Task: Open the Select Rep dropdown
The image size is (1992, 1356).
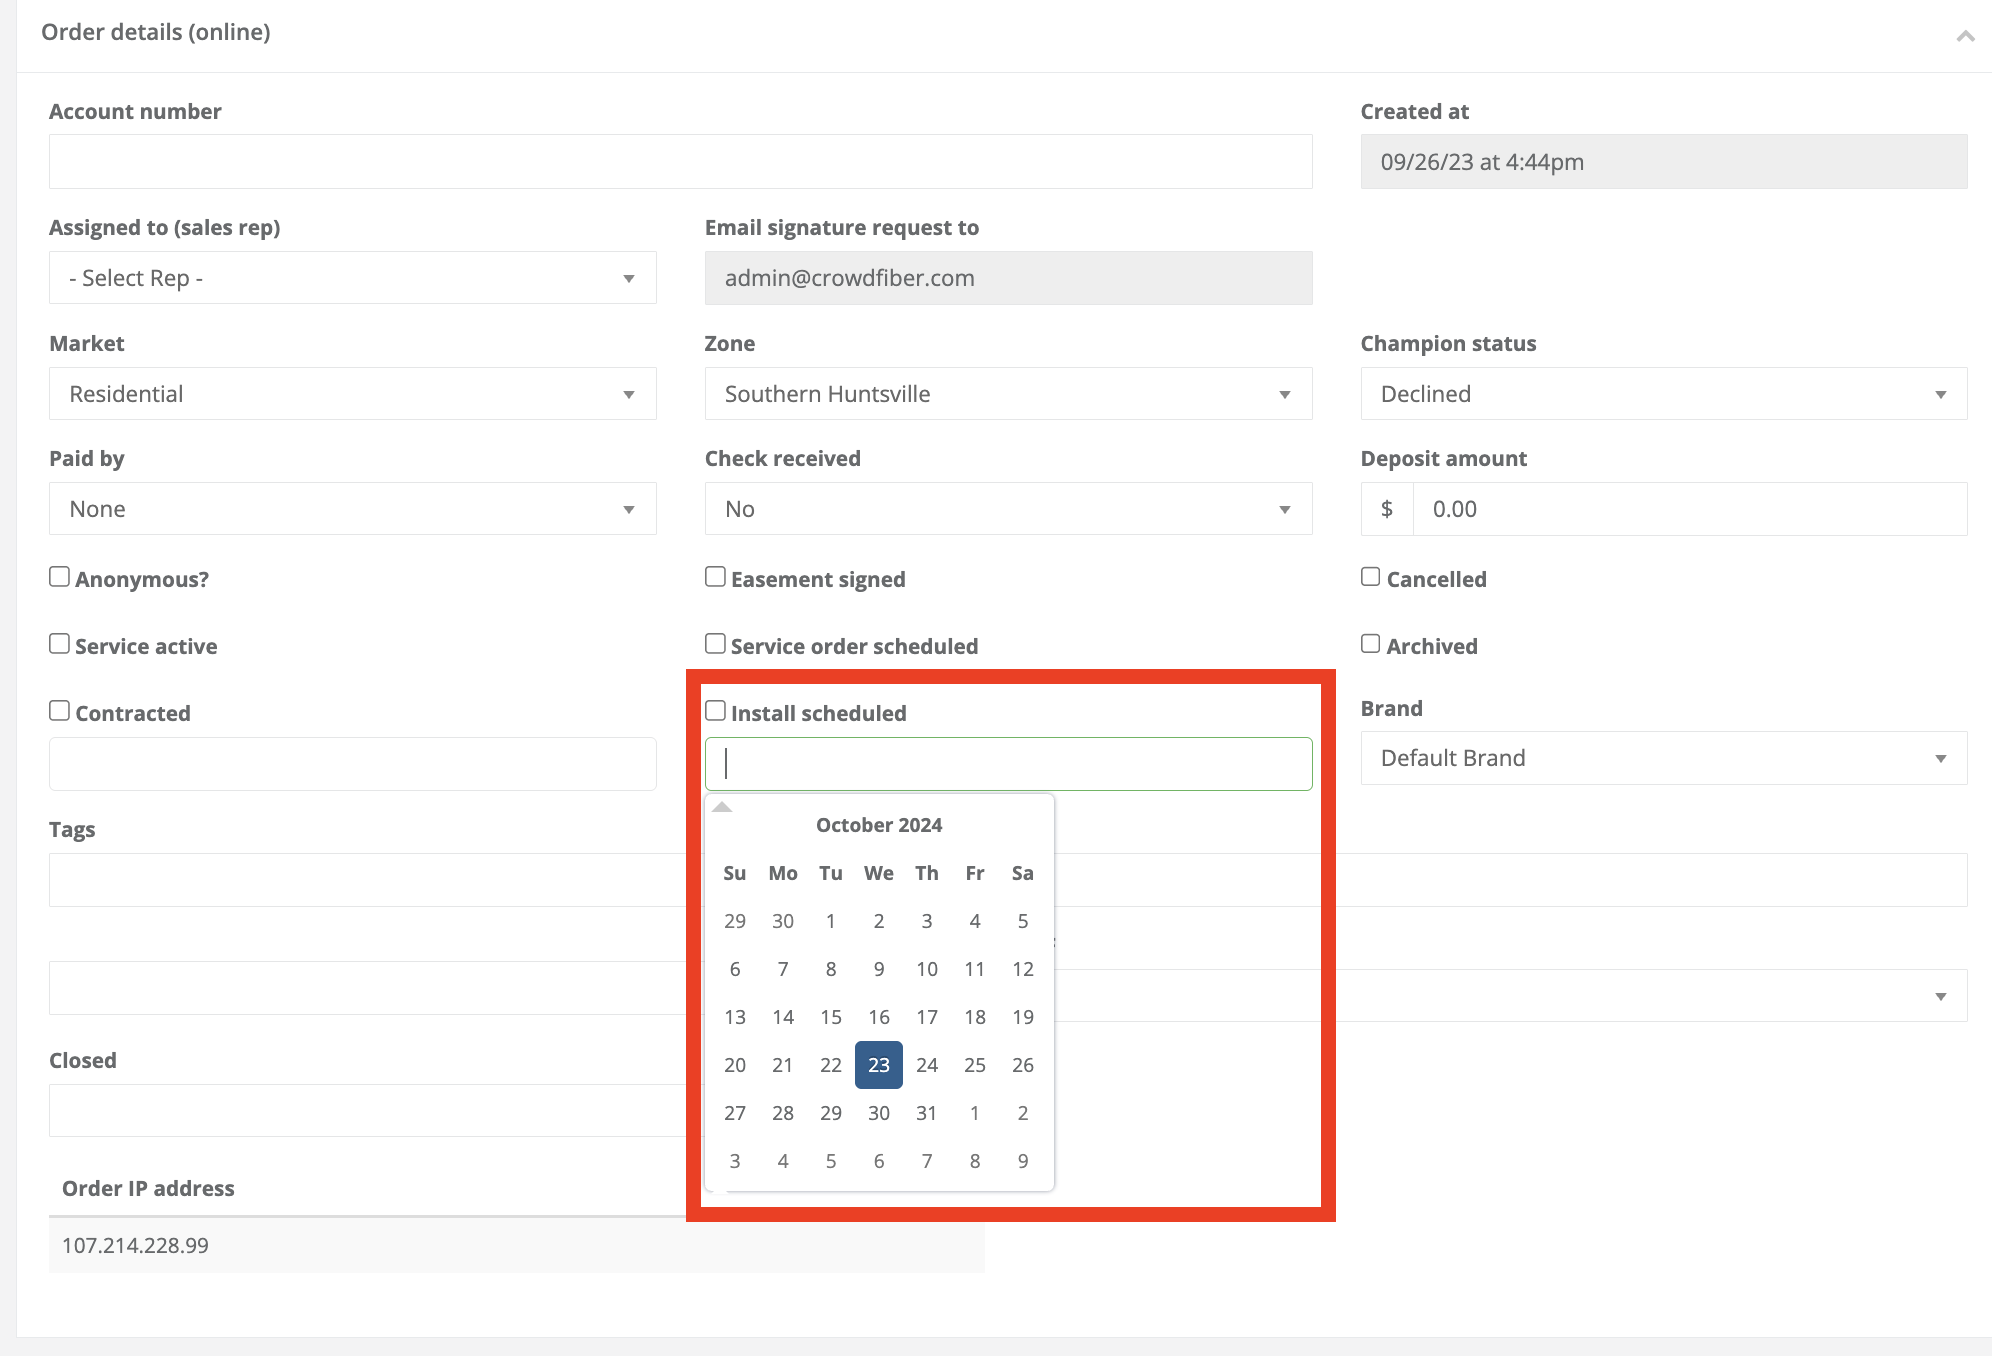Action: click(x=352, y=278)
